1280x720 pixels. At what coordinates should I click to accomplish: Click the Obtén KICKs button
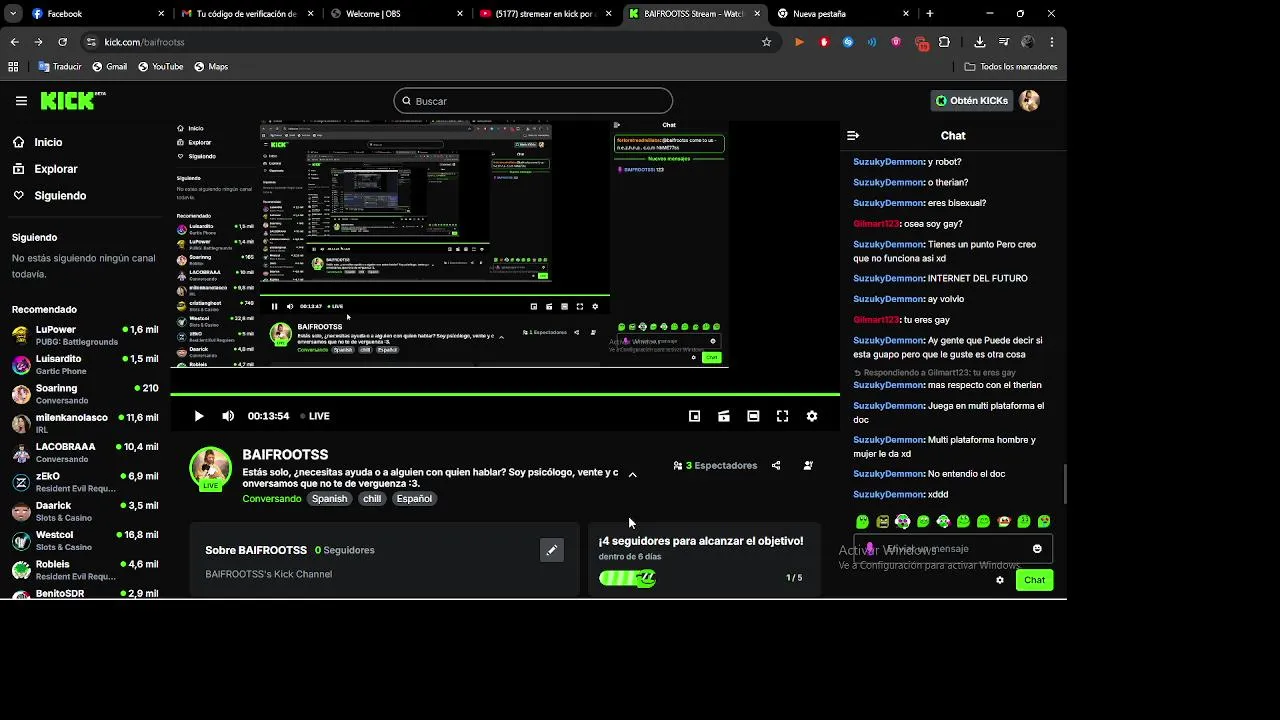coord(972,101)
